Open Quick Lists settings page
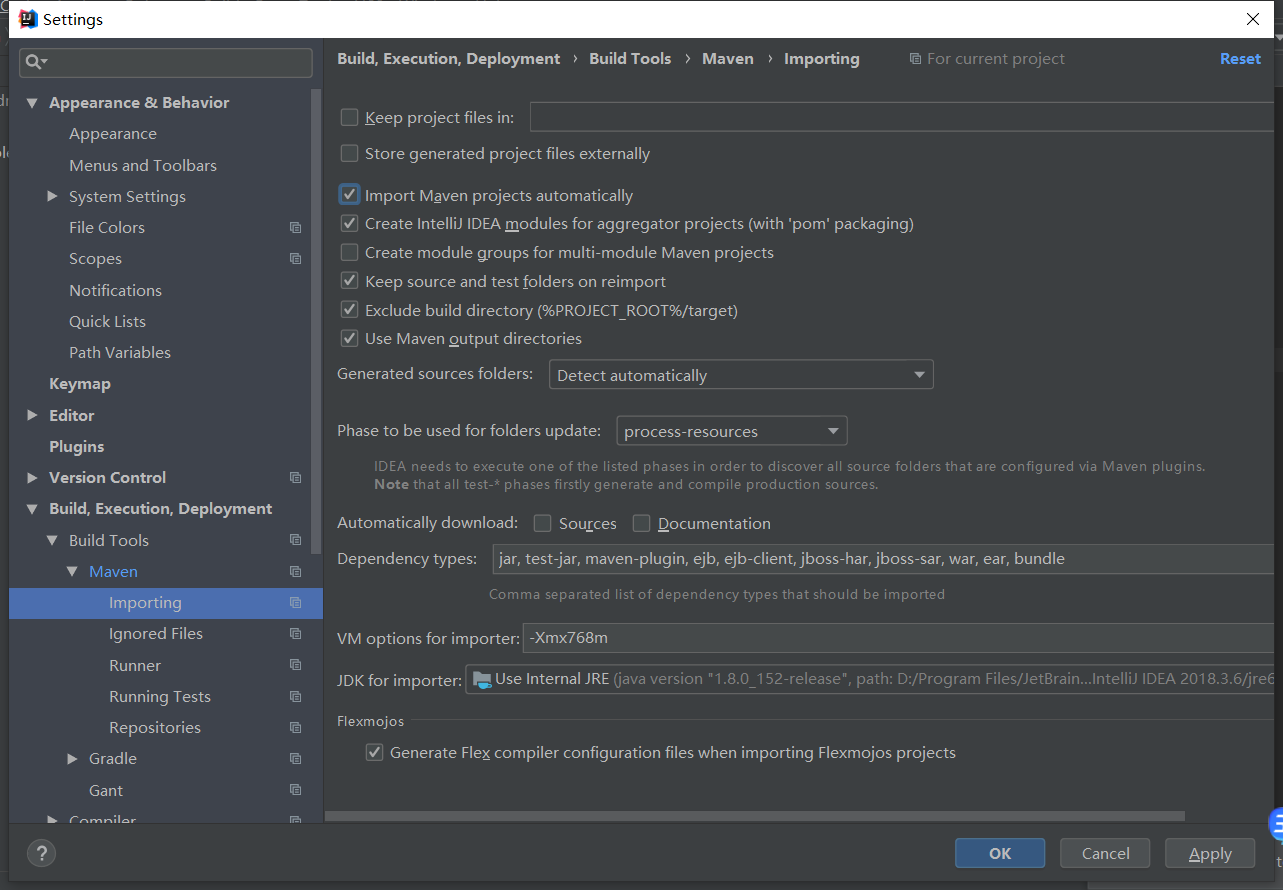The width and height of the screenshot is (1283, 890). pos(107,321)
